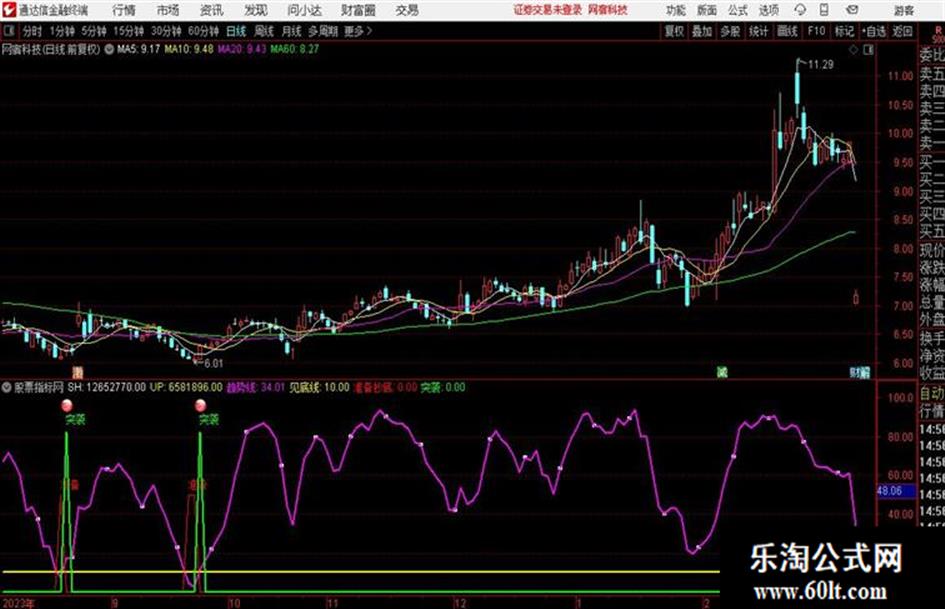The height and width of the screenshot is (609, 945).
Task: Click the MA20: 9.43 value label
Action: 242,49
